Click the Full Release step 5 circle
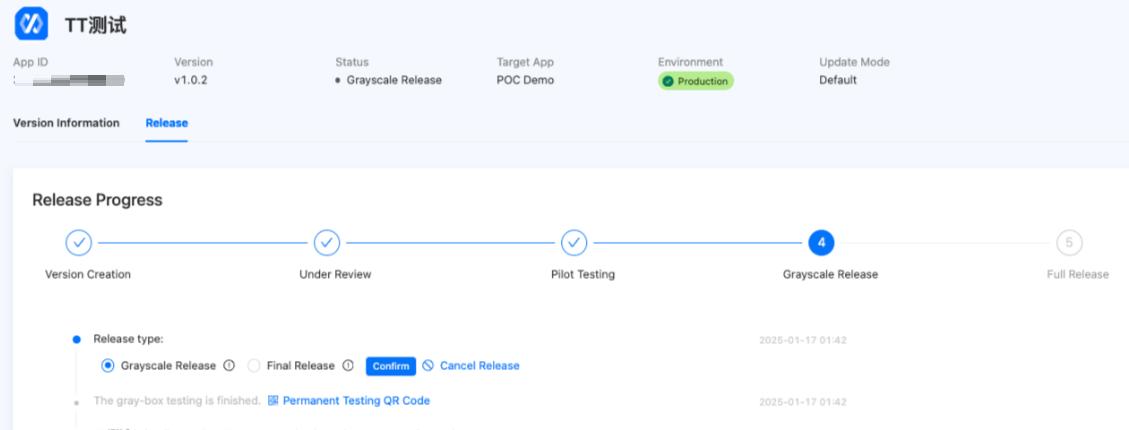Image resolution: width=1129 pixels, height=430 pixels. (x=1069, y=242)
